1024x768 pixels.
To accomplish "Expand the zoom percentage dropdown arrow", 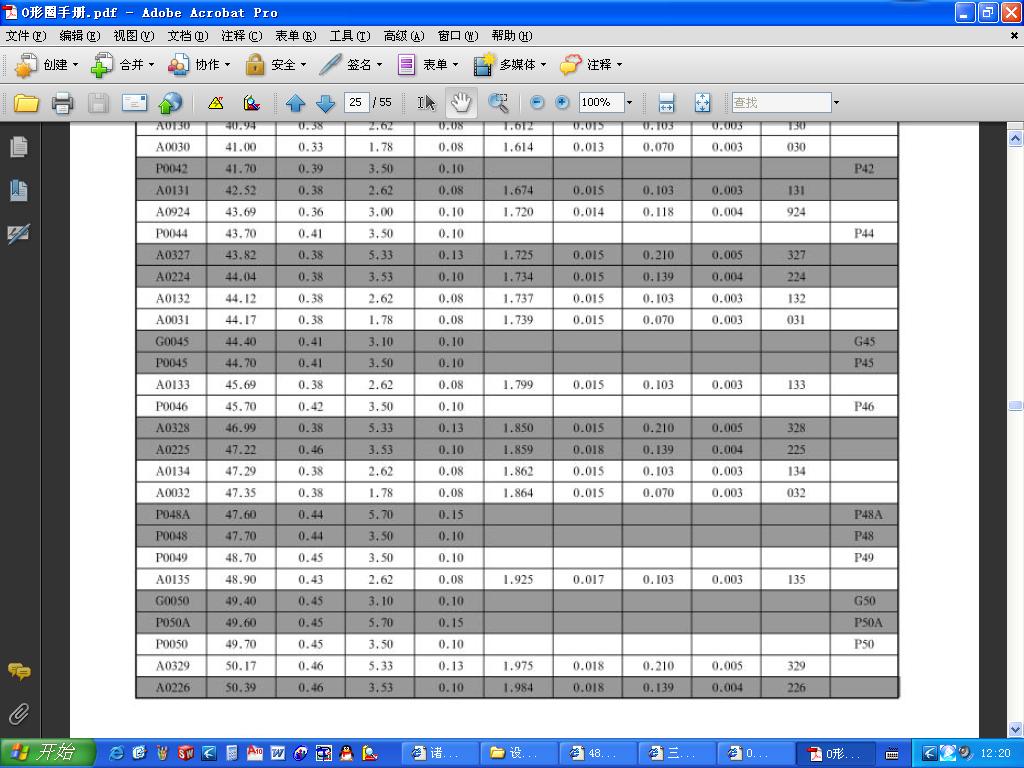I will click(630, 103).
